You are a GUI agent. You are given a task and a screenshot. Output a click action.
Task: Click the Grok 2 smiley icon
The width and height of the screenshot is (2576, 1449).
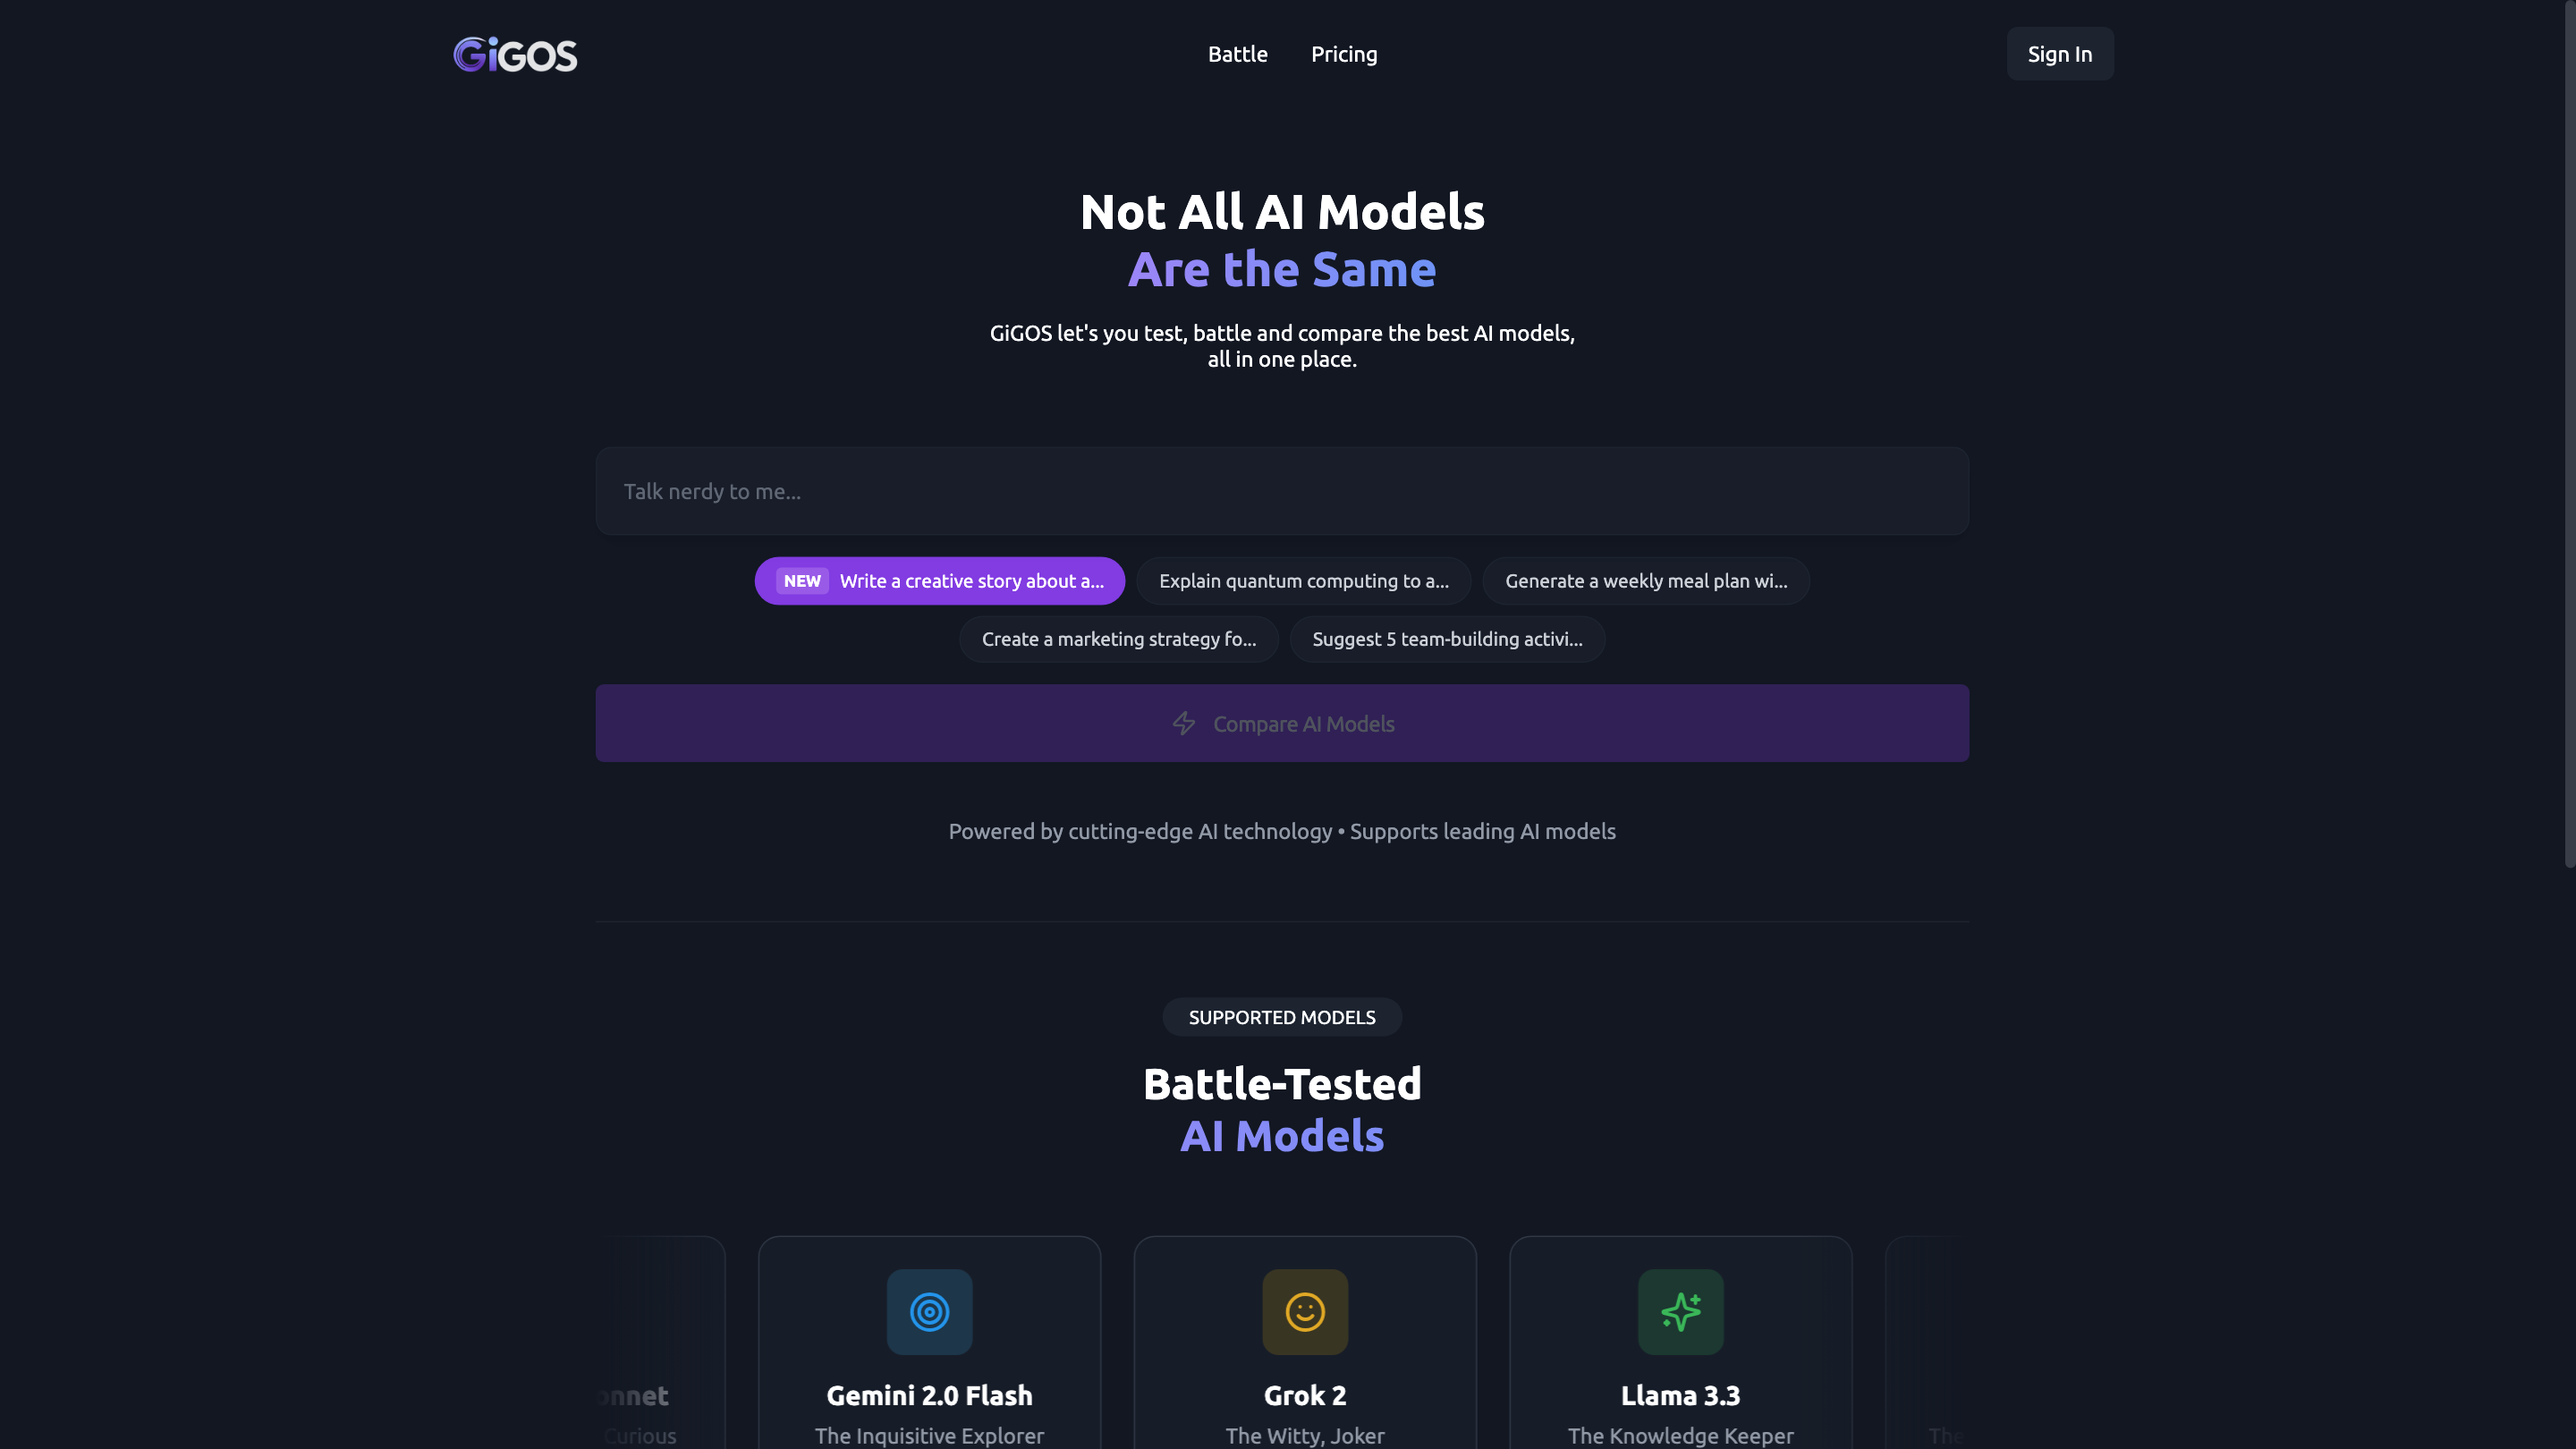click(x=1304, y=1311)
